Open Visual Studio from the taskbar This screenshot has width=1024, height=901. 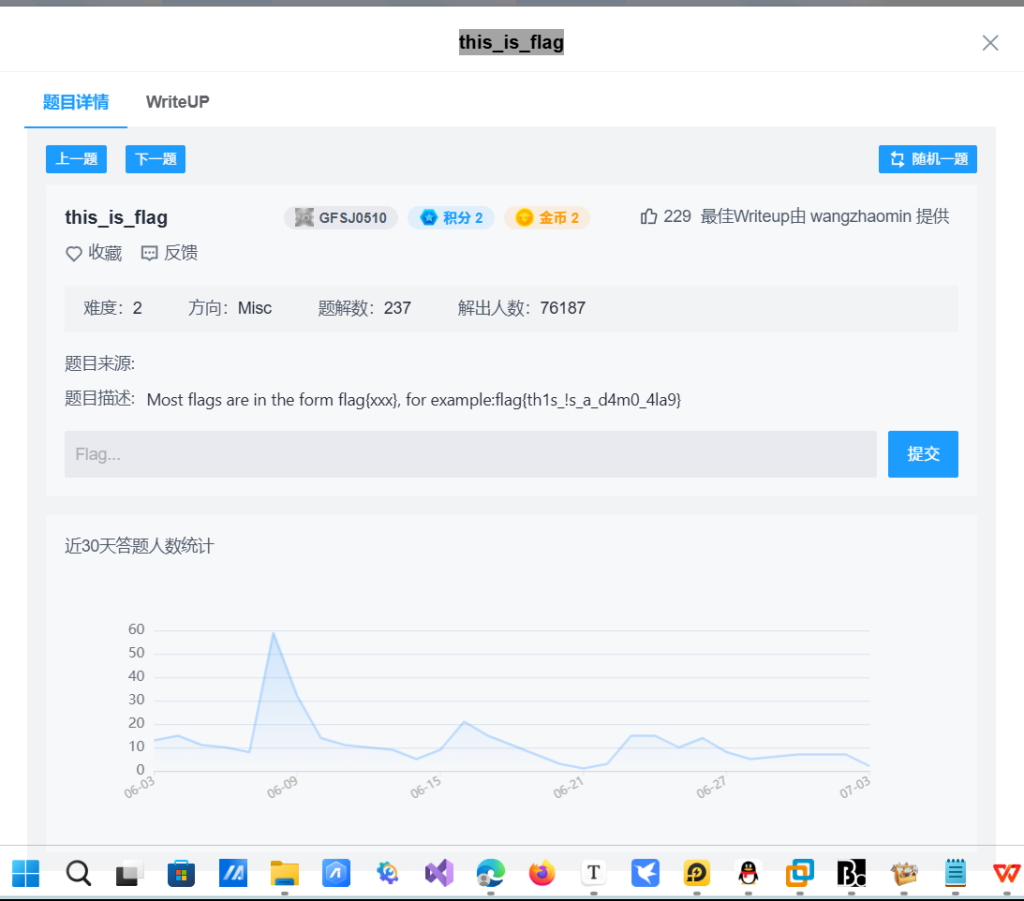[439, 873]
